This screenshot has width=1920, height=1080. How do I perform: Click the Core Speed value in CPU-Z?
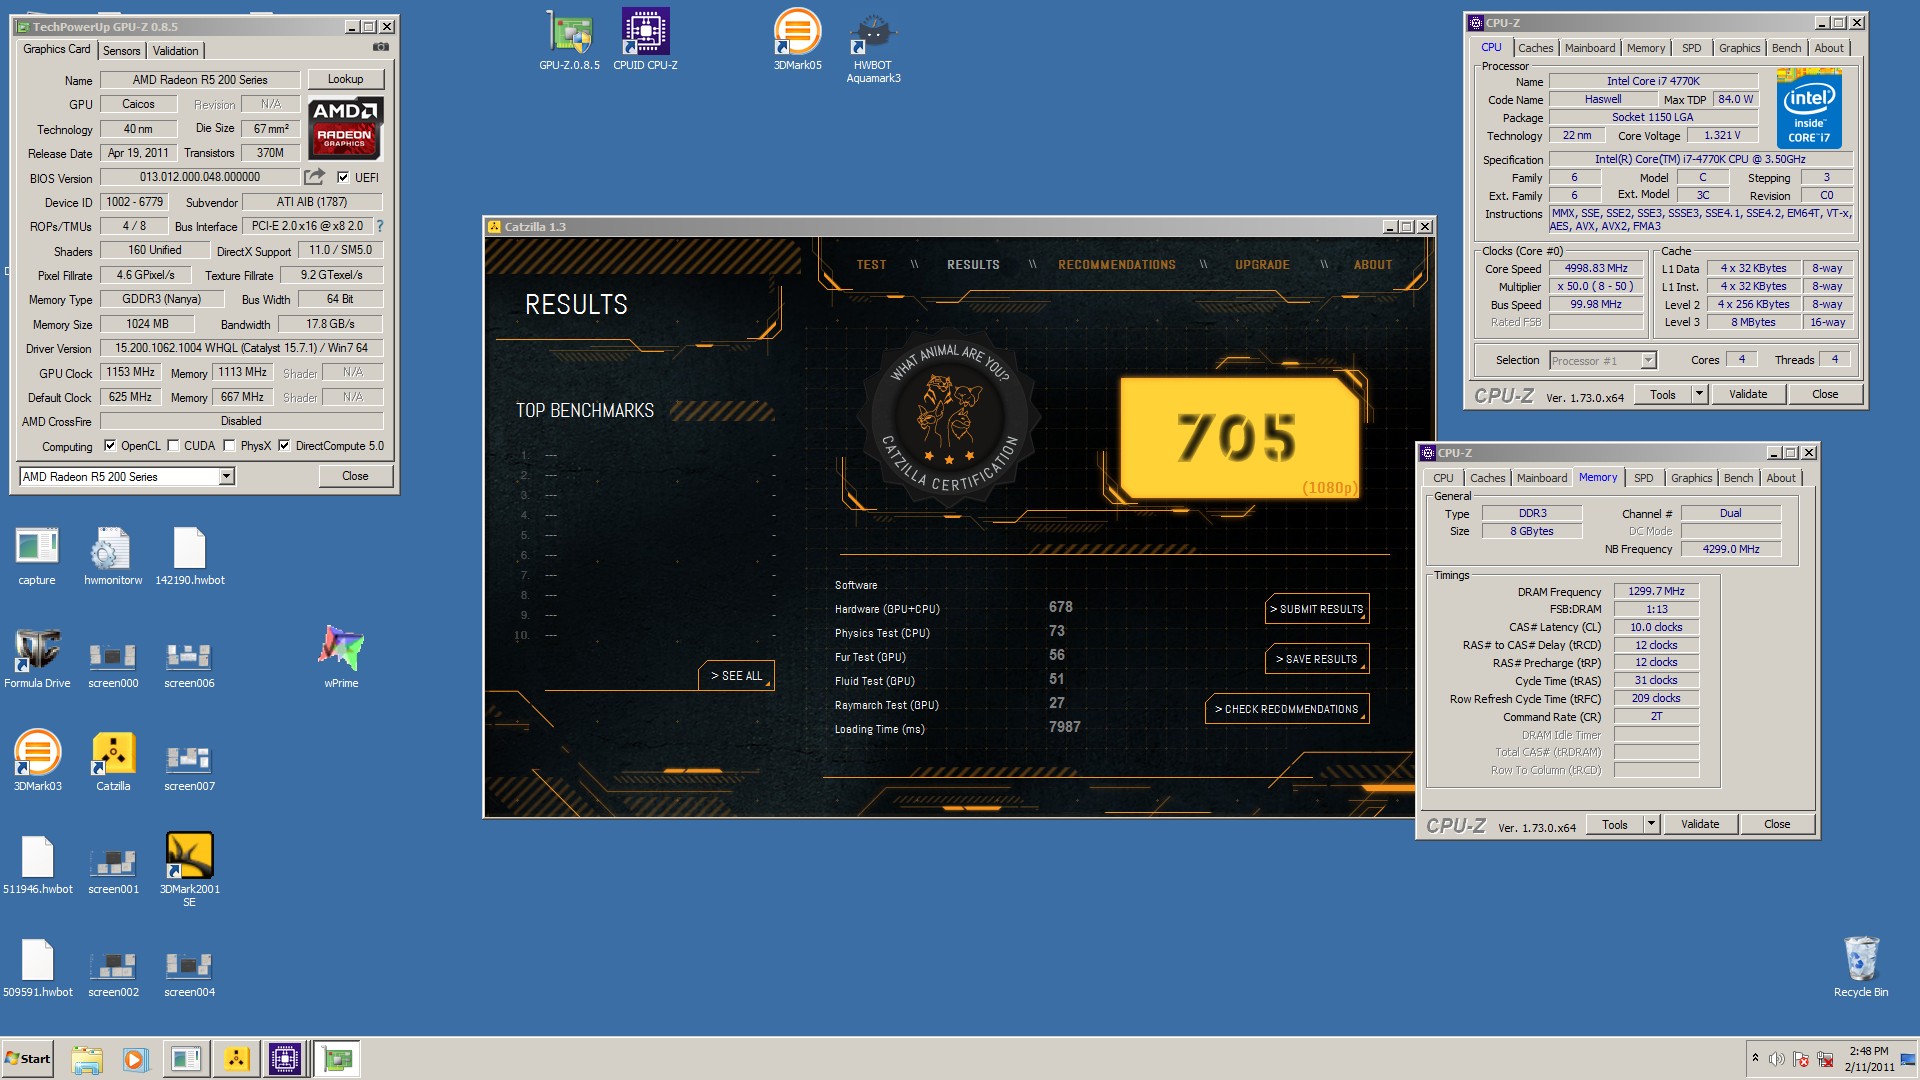pos(1596,268)
